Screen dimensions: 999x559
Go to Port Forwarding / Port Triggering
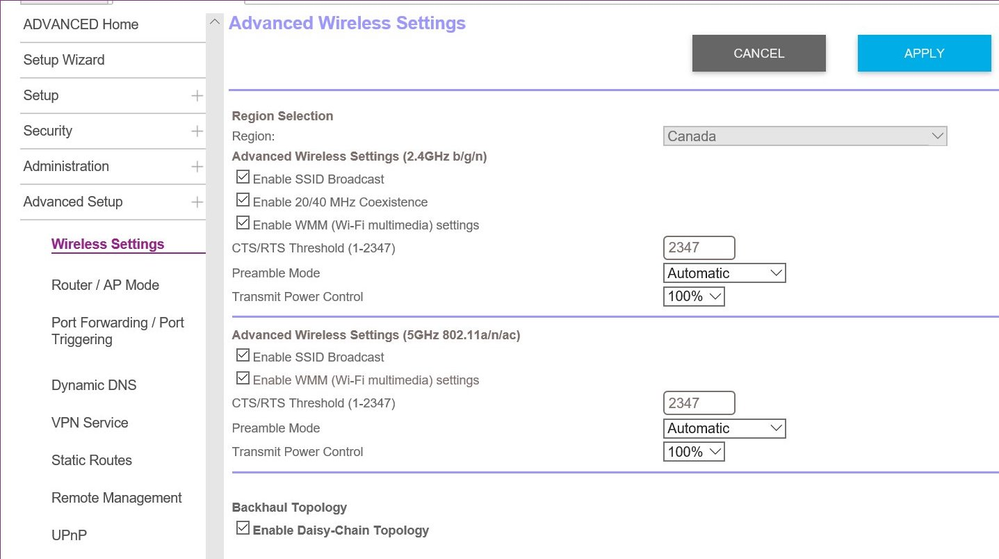[117, 331]
